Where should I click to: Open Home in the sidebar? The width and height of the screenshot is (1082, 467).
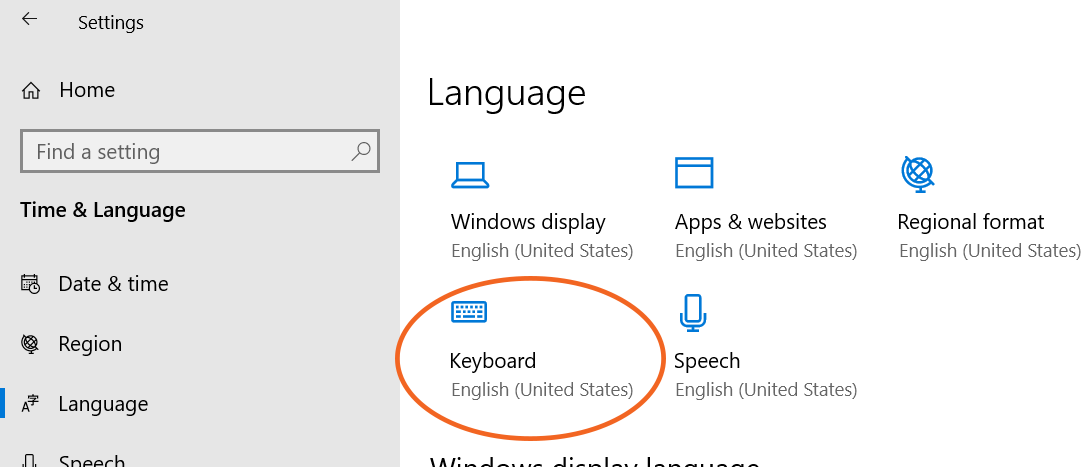(87, 90)
